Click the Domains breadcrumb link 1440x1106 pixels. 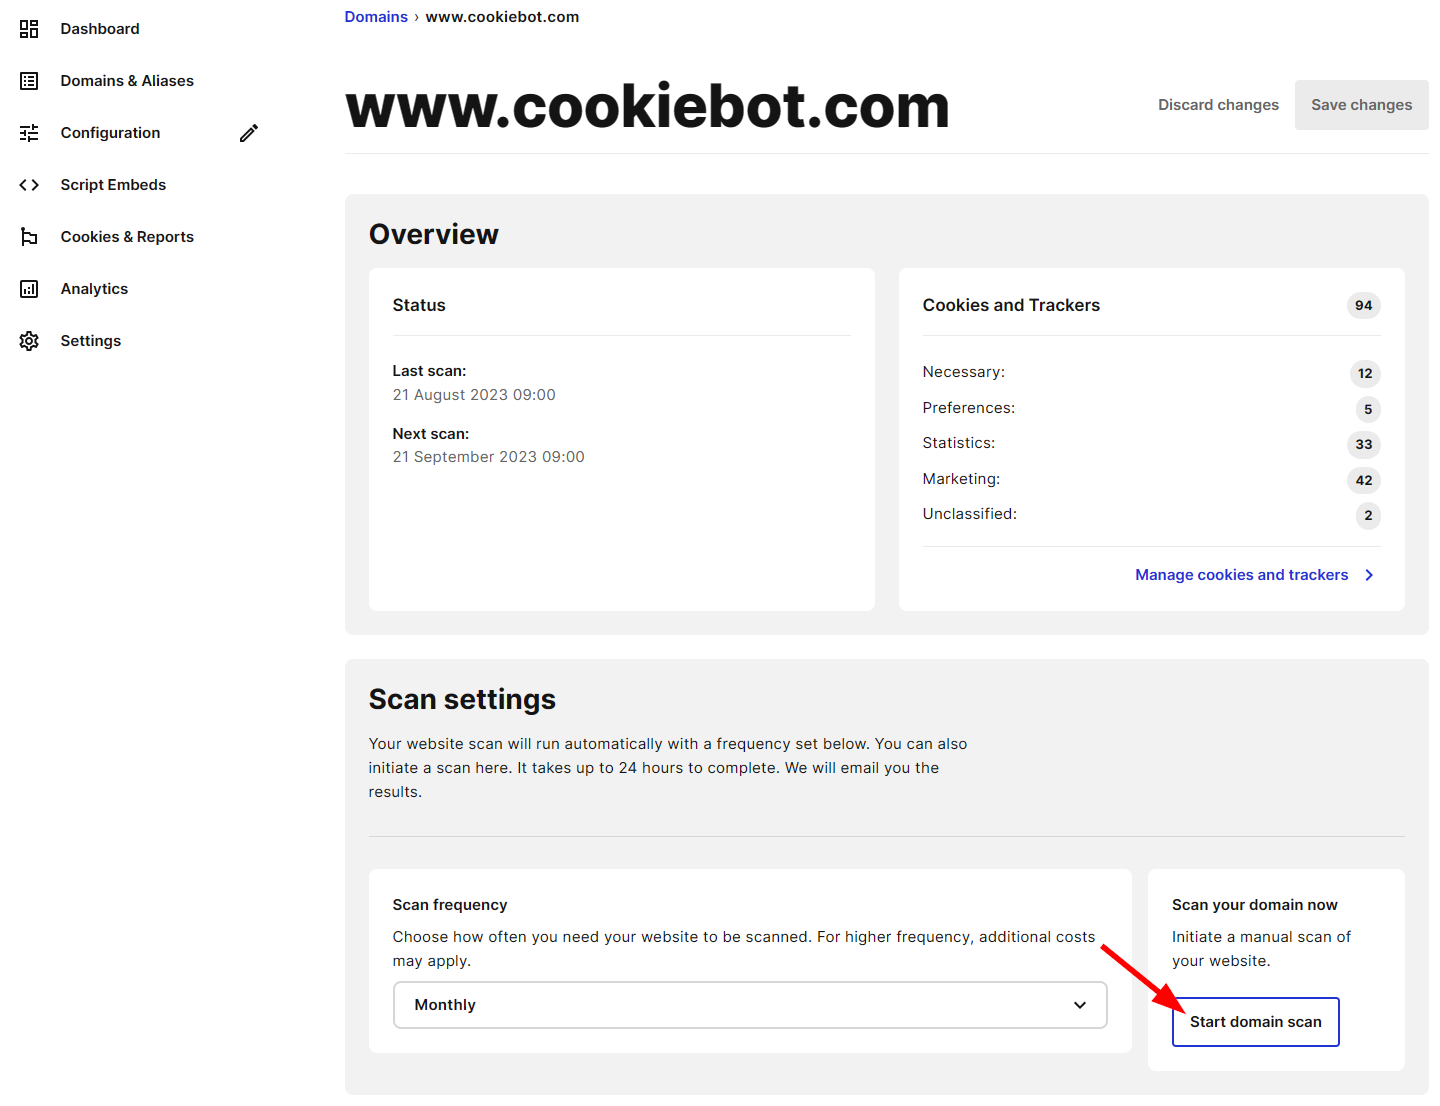pyautogui.click(x=376, y=17)
